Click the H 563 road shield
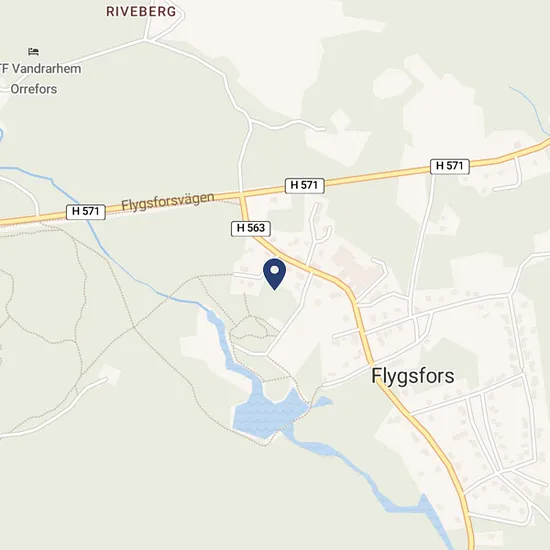Viewport: 550px width, 550px height. [x=251, y=228]
